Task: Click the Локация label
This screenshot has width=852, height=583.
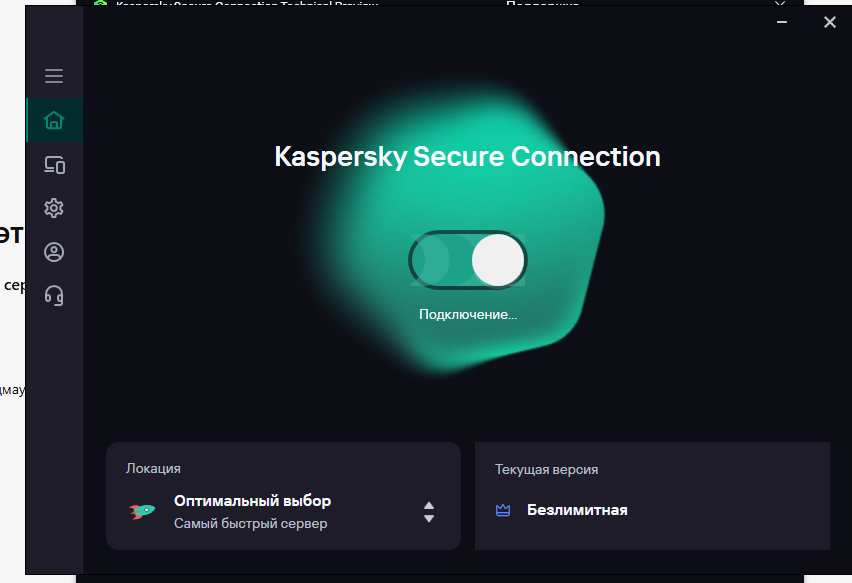Action: [153, 468]
